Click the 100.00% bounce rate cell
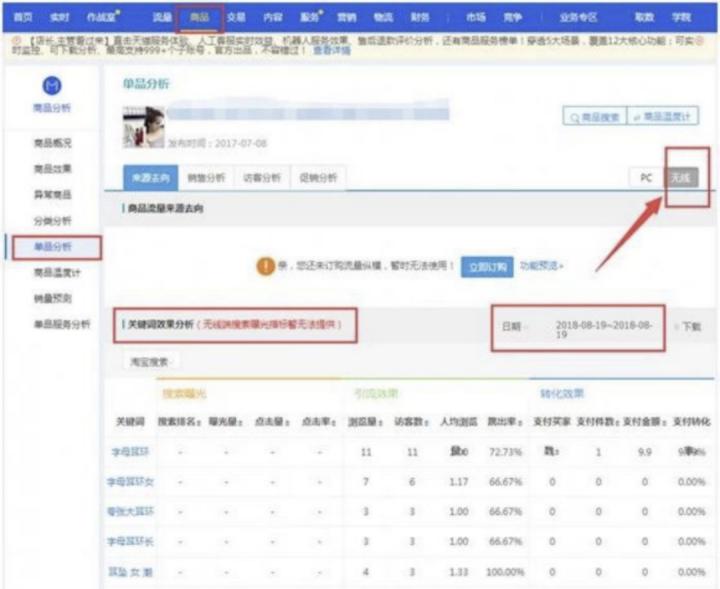Image resolution: width=720 pixels, height=589 pixels. tap(505, 572)
